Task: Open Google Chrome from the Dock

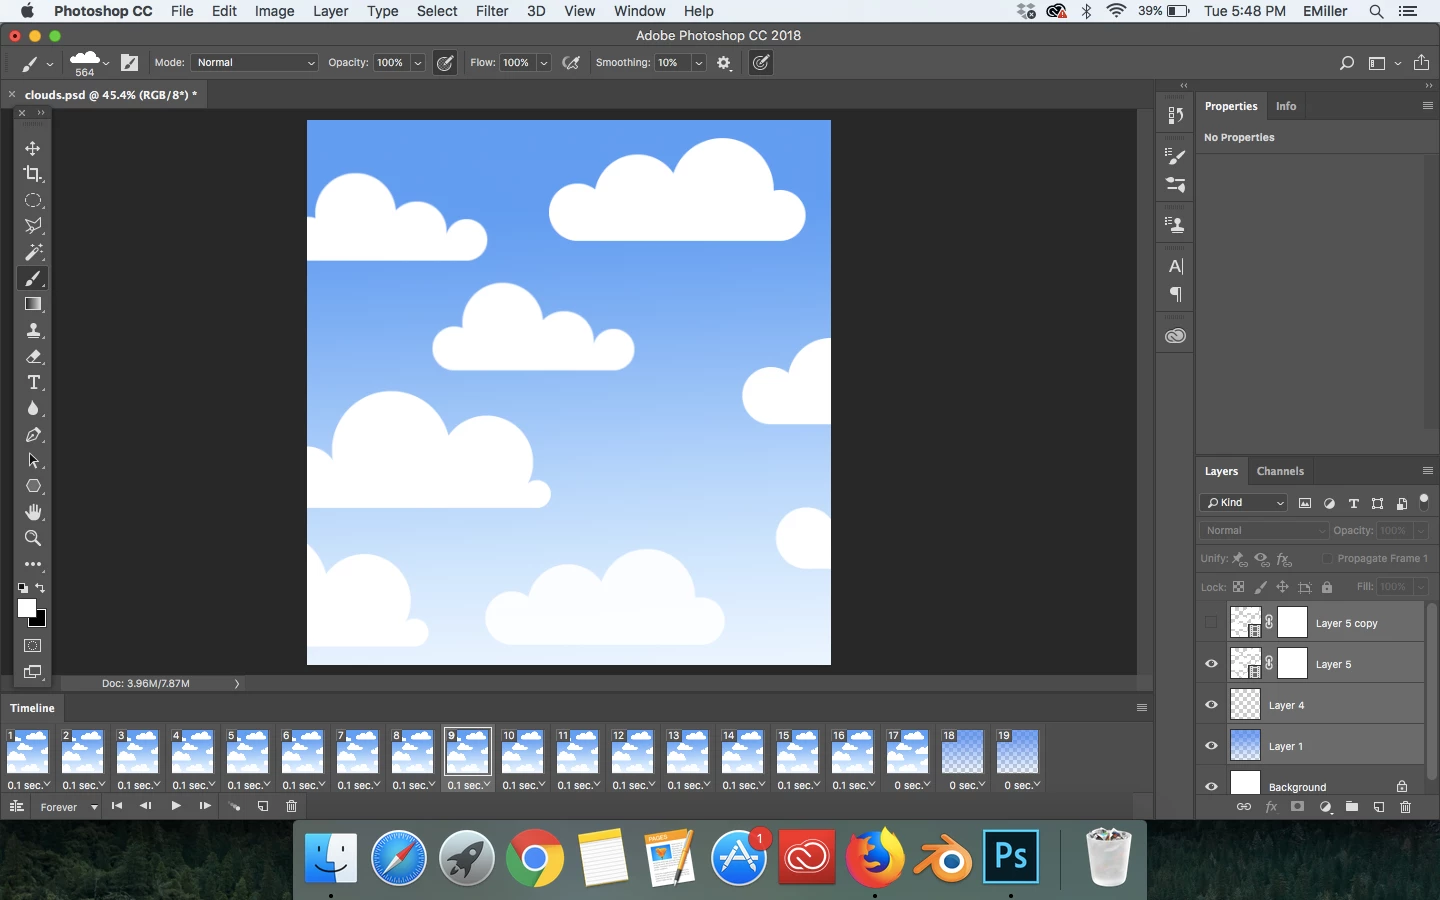Action: tap(534, 858)
